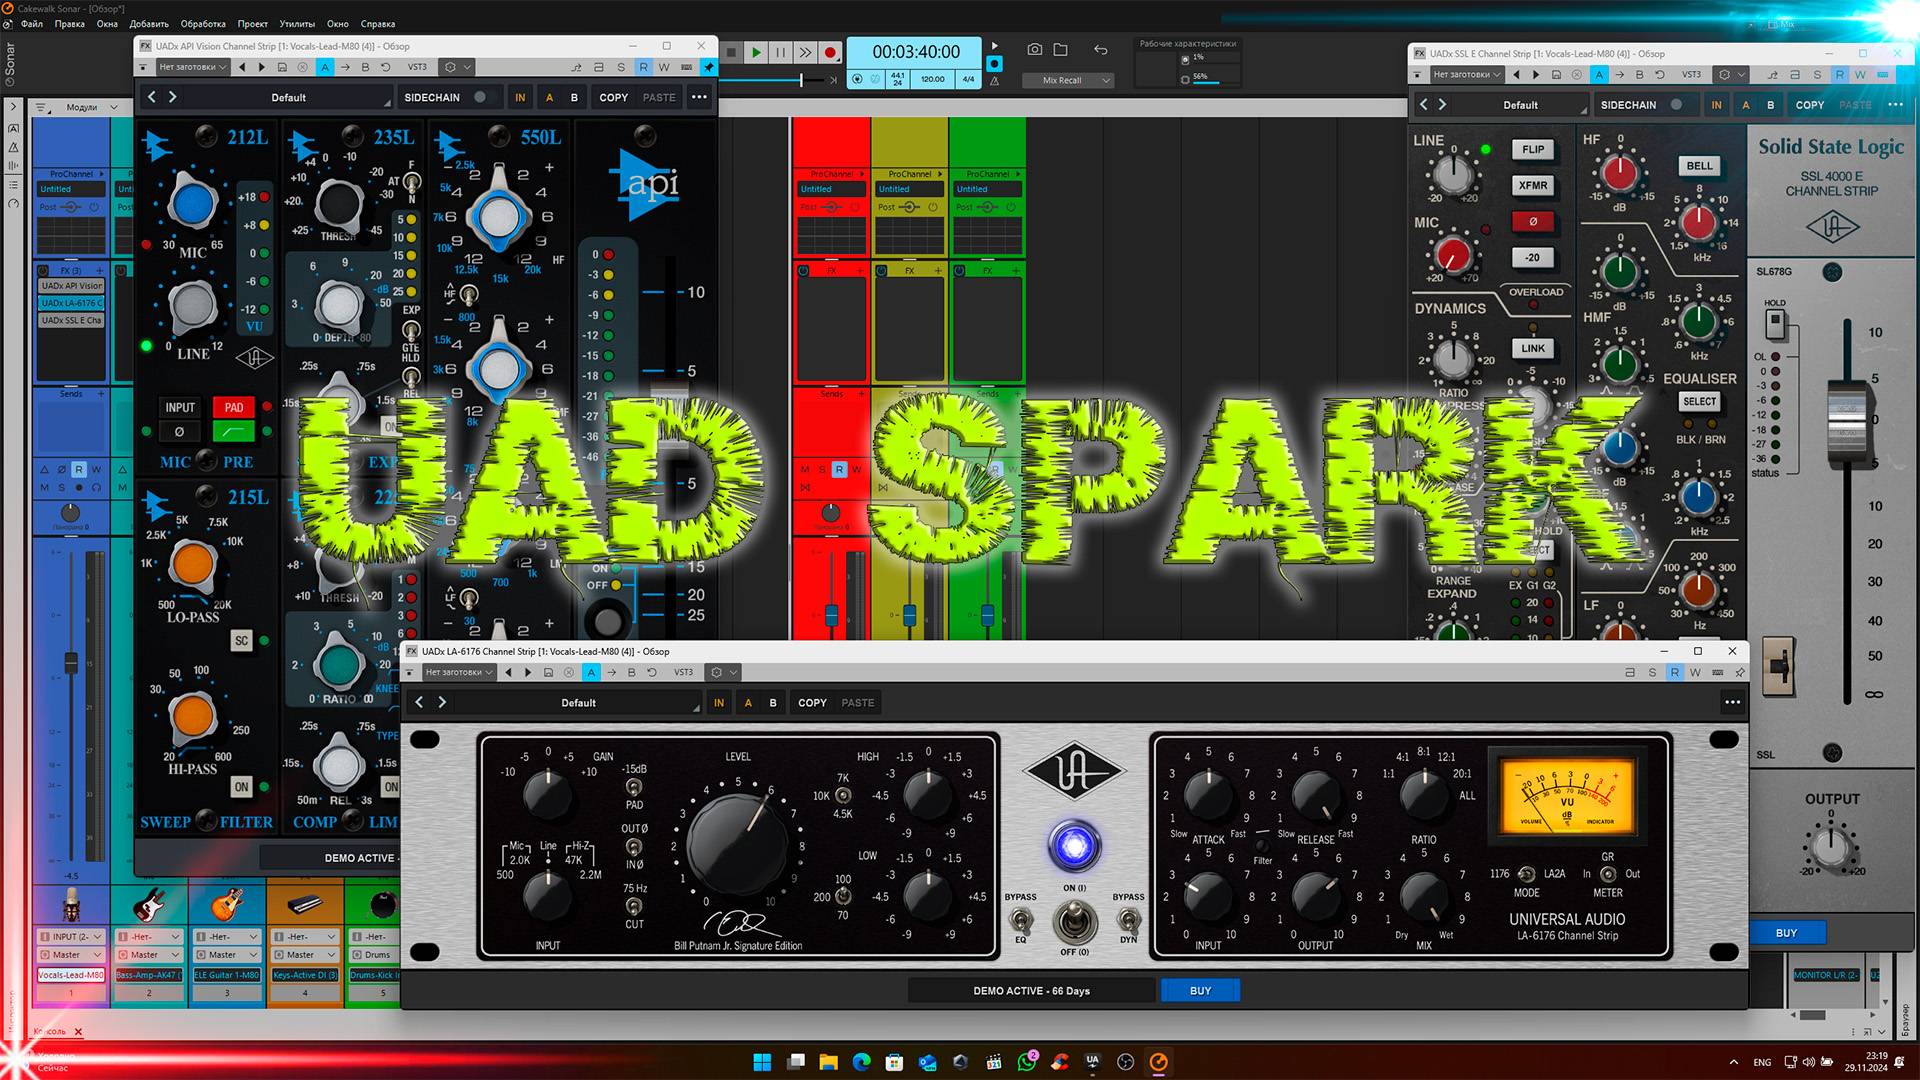Click the Record button in the transport bar
Screen dimensions: 1920x1080
click(x=831, y=52)
